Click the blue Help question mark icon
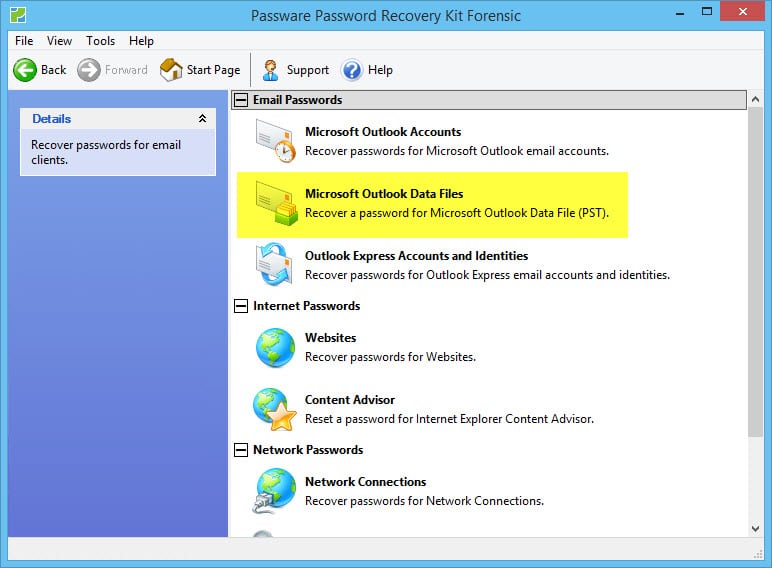Screen dimensions: 772x568 click(352, 70)
